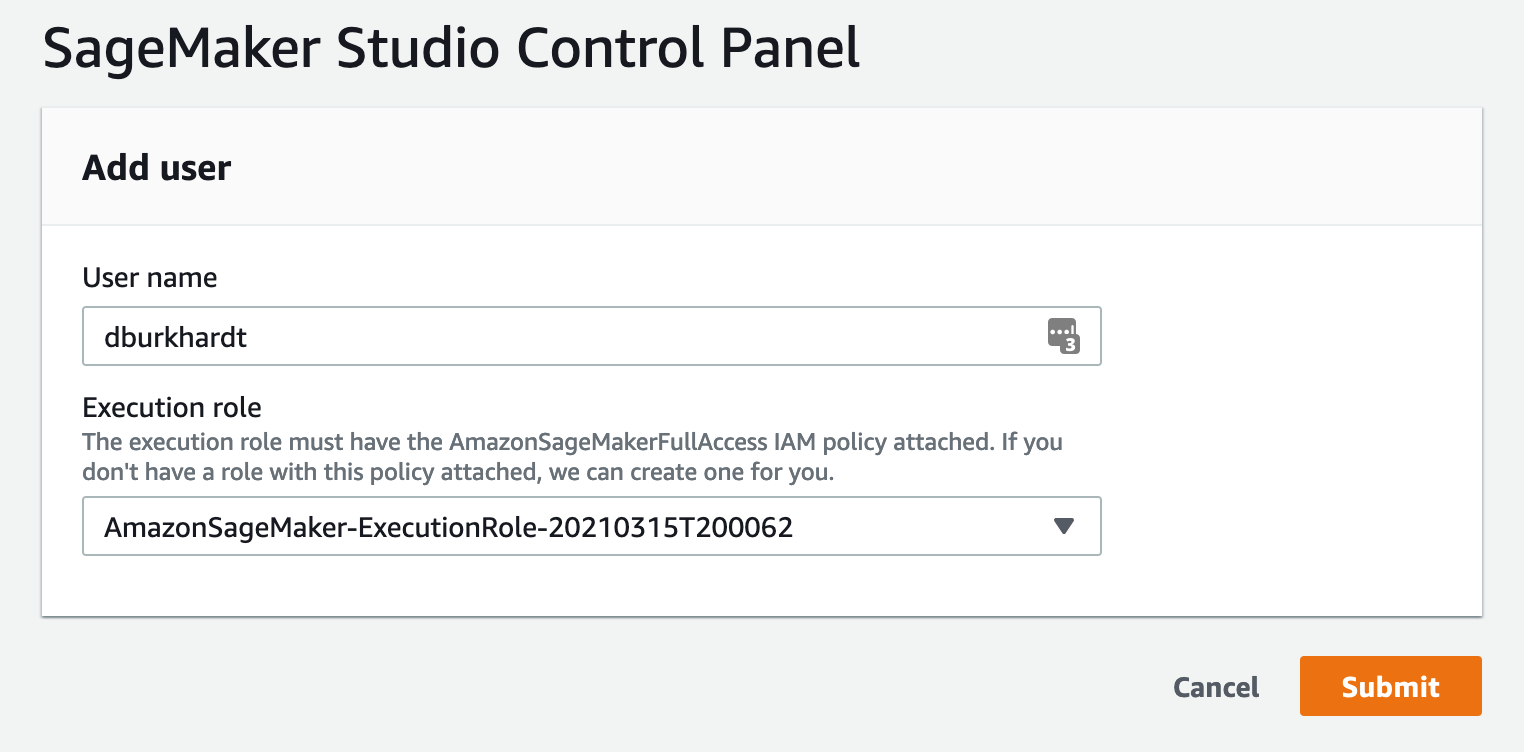Click the "Execution role" field label
This screenshot has height=752, width=1524.
(x=172, y=407)
